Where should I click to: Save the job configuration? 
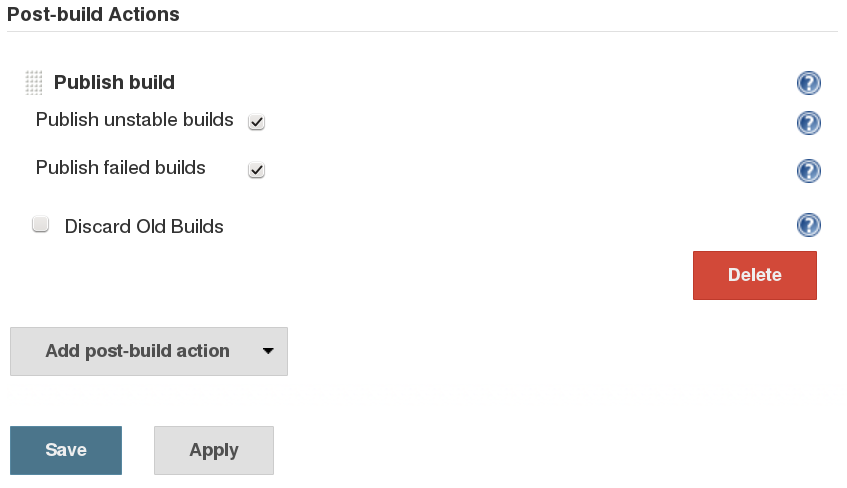66,450
